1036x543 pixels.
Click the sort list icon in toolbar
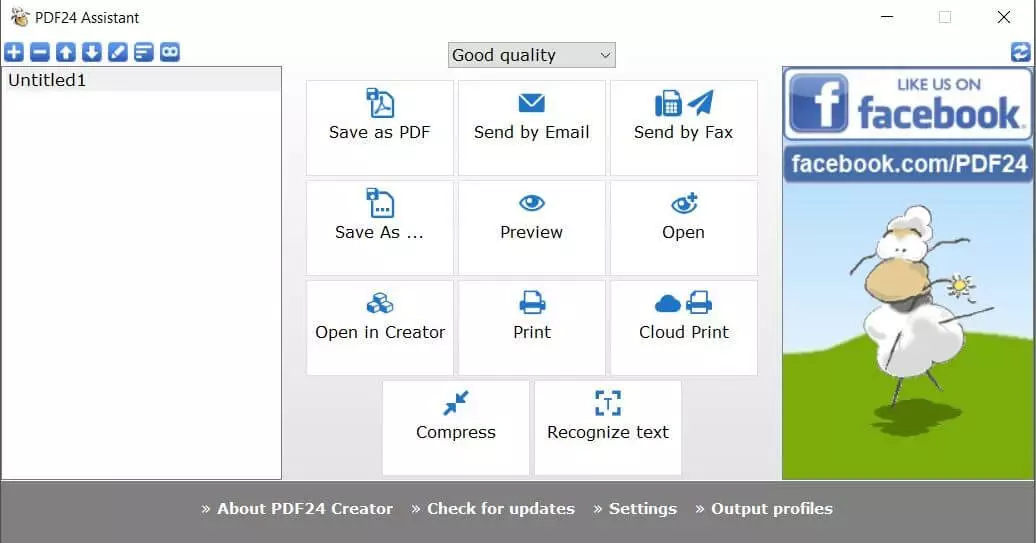coord(144,53)
